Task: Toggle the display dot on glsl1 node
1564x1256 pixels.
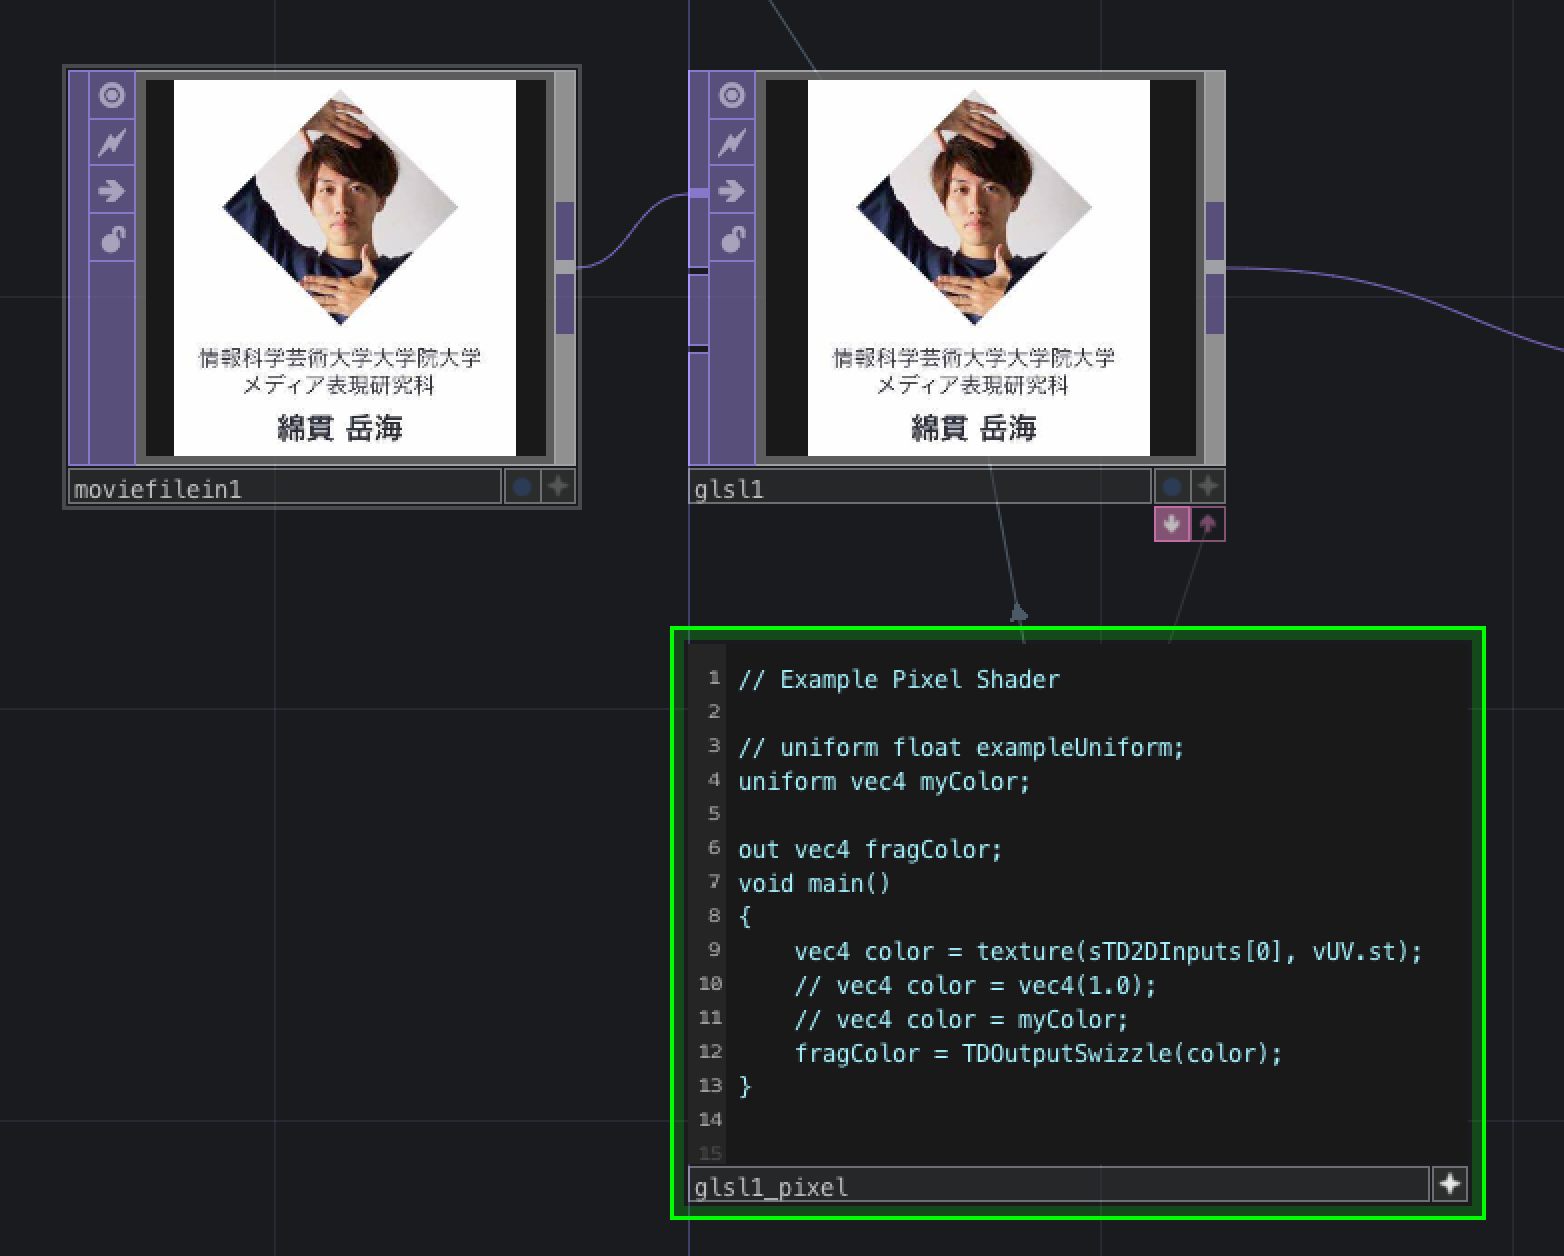Action: click(x=1171, y=485)
